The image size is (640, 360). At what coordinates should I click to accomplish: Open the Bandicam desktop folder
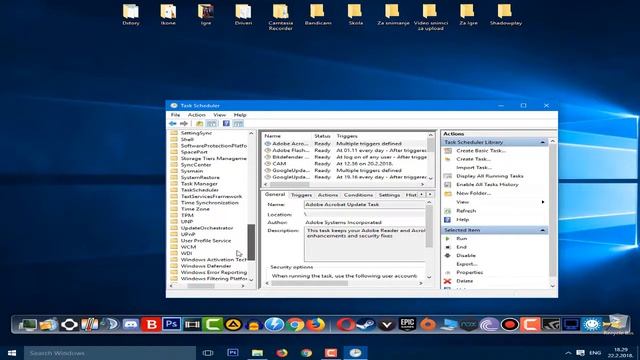coord(318,16)
